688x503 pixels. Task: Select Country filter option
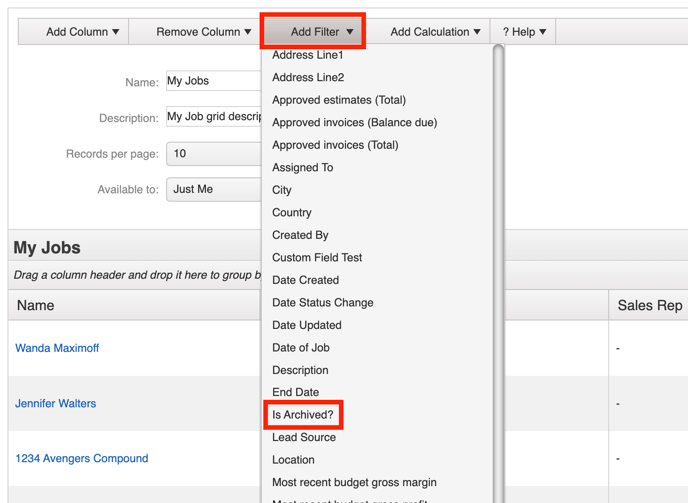292,212
